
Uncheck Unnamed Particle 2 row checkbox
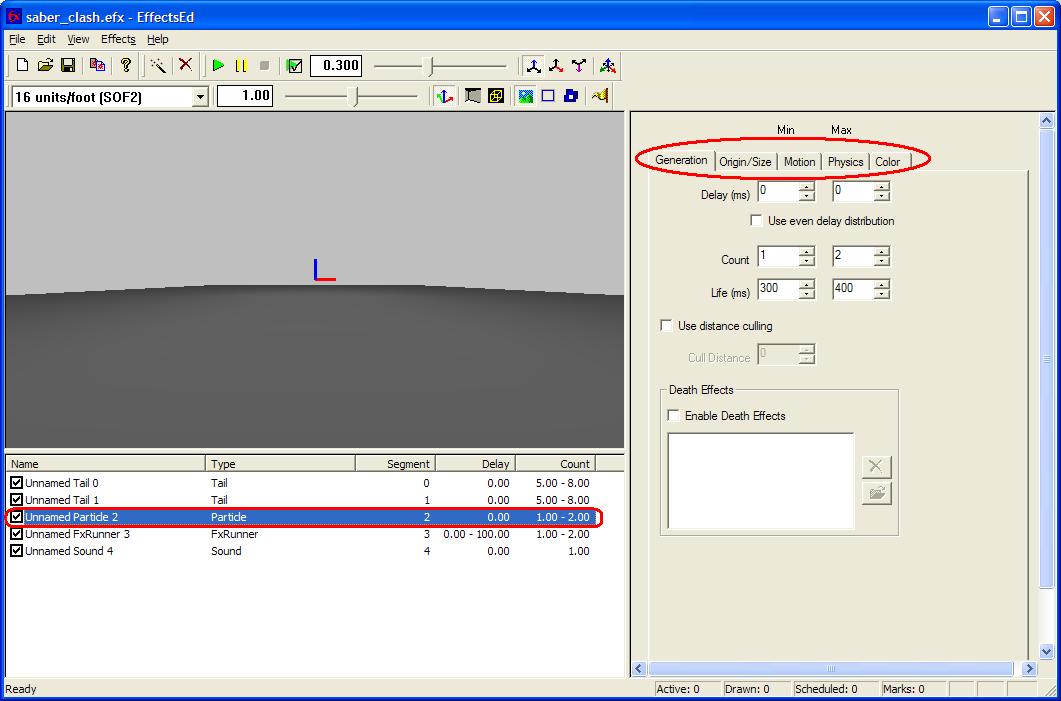(17, 517)
